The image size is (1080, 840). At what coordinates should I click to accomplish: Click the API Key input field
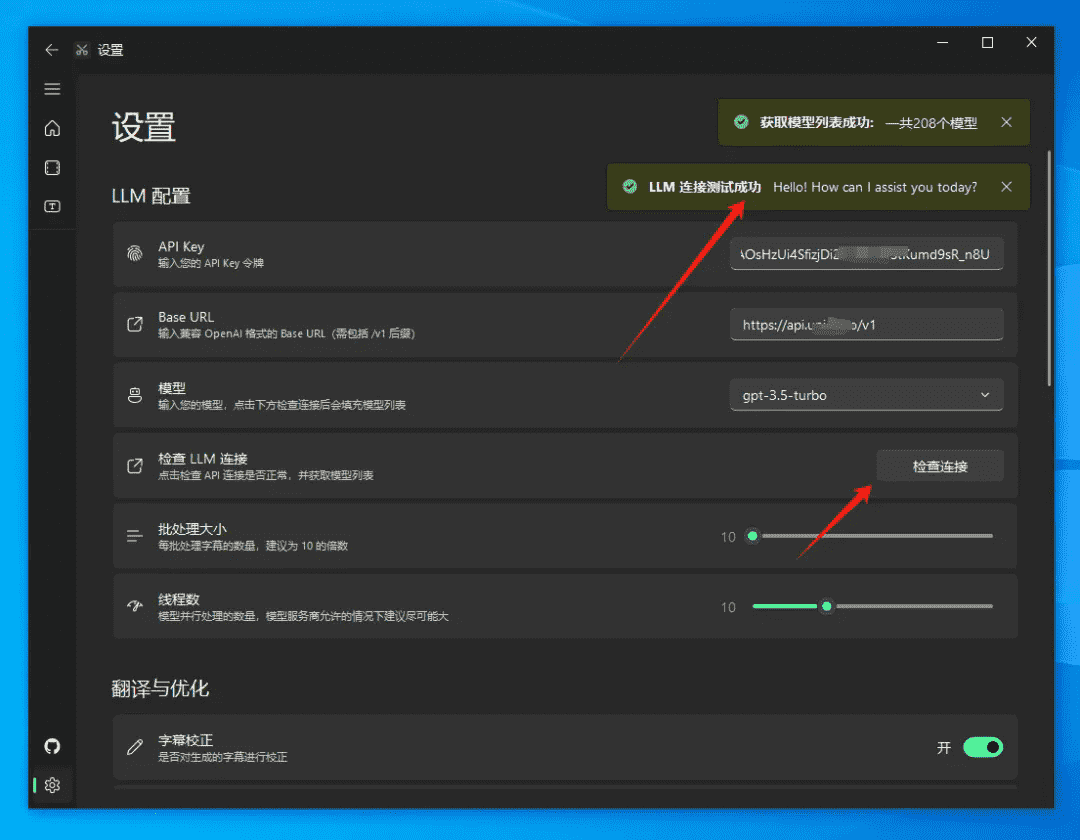866,254
